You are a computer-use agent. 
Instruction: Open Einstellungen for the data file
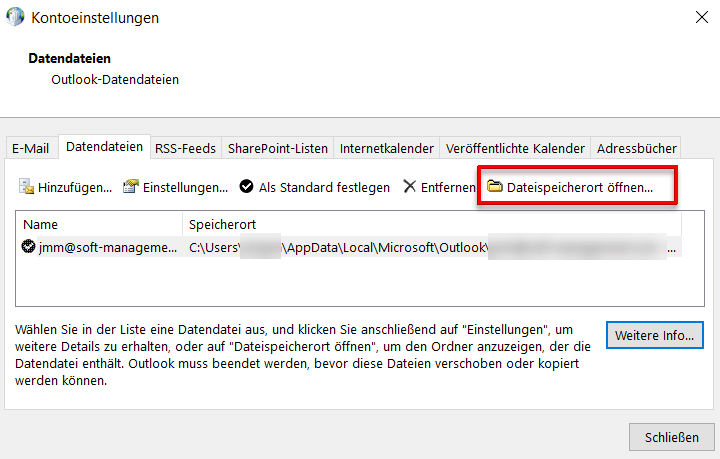[175, 187]
